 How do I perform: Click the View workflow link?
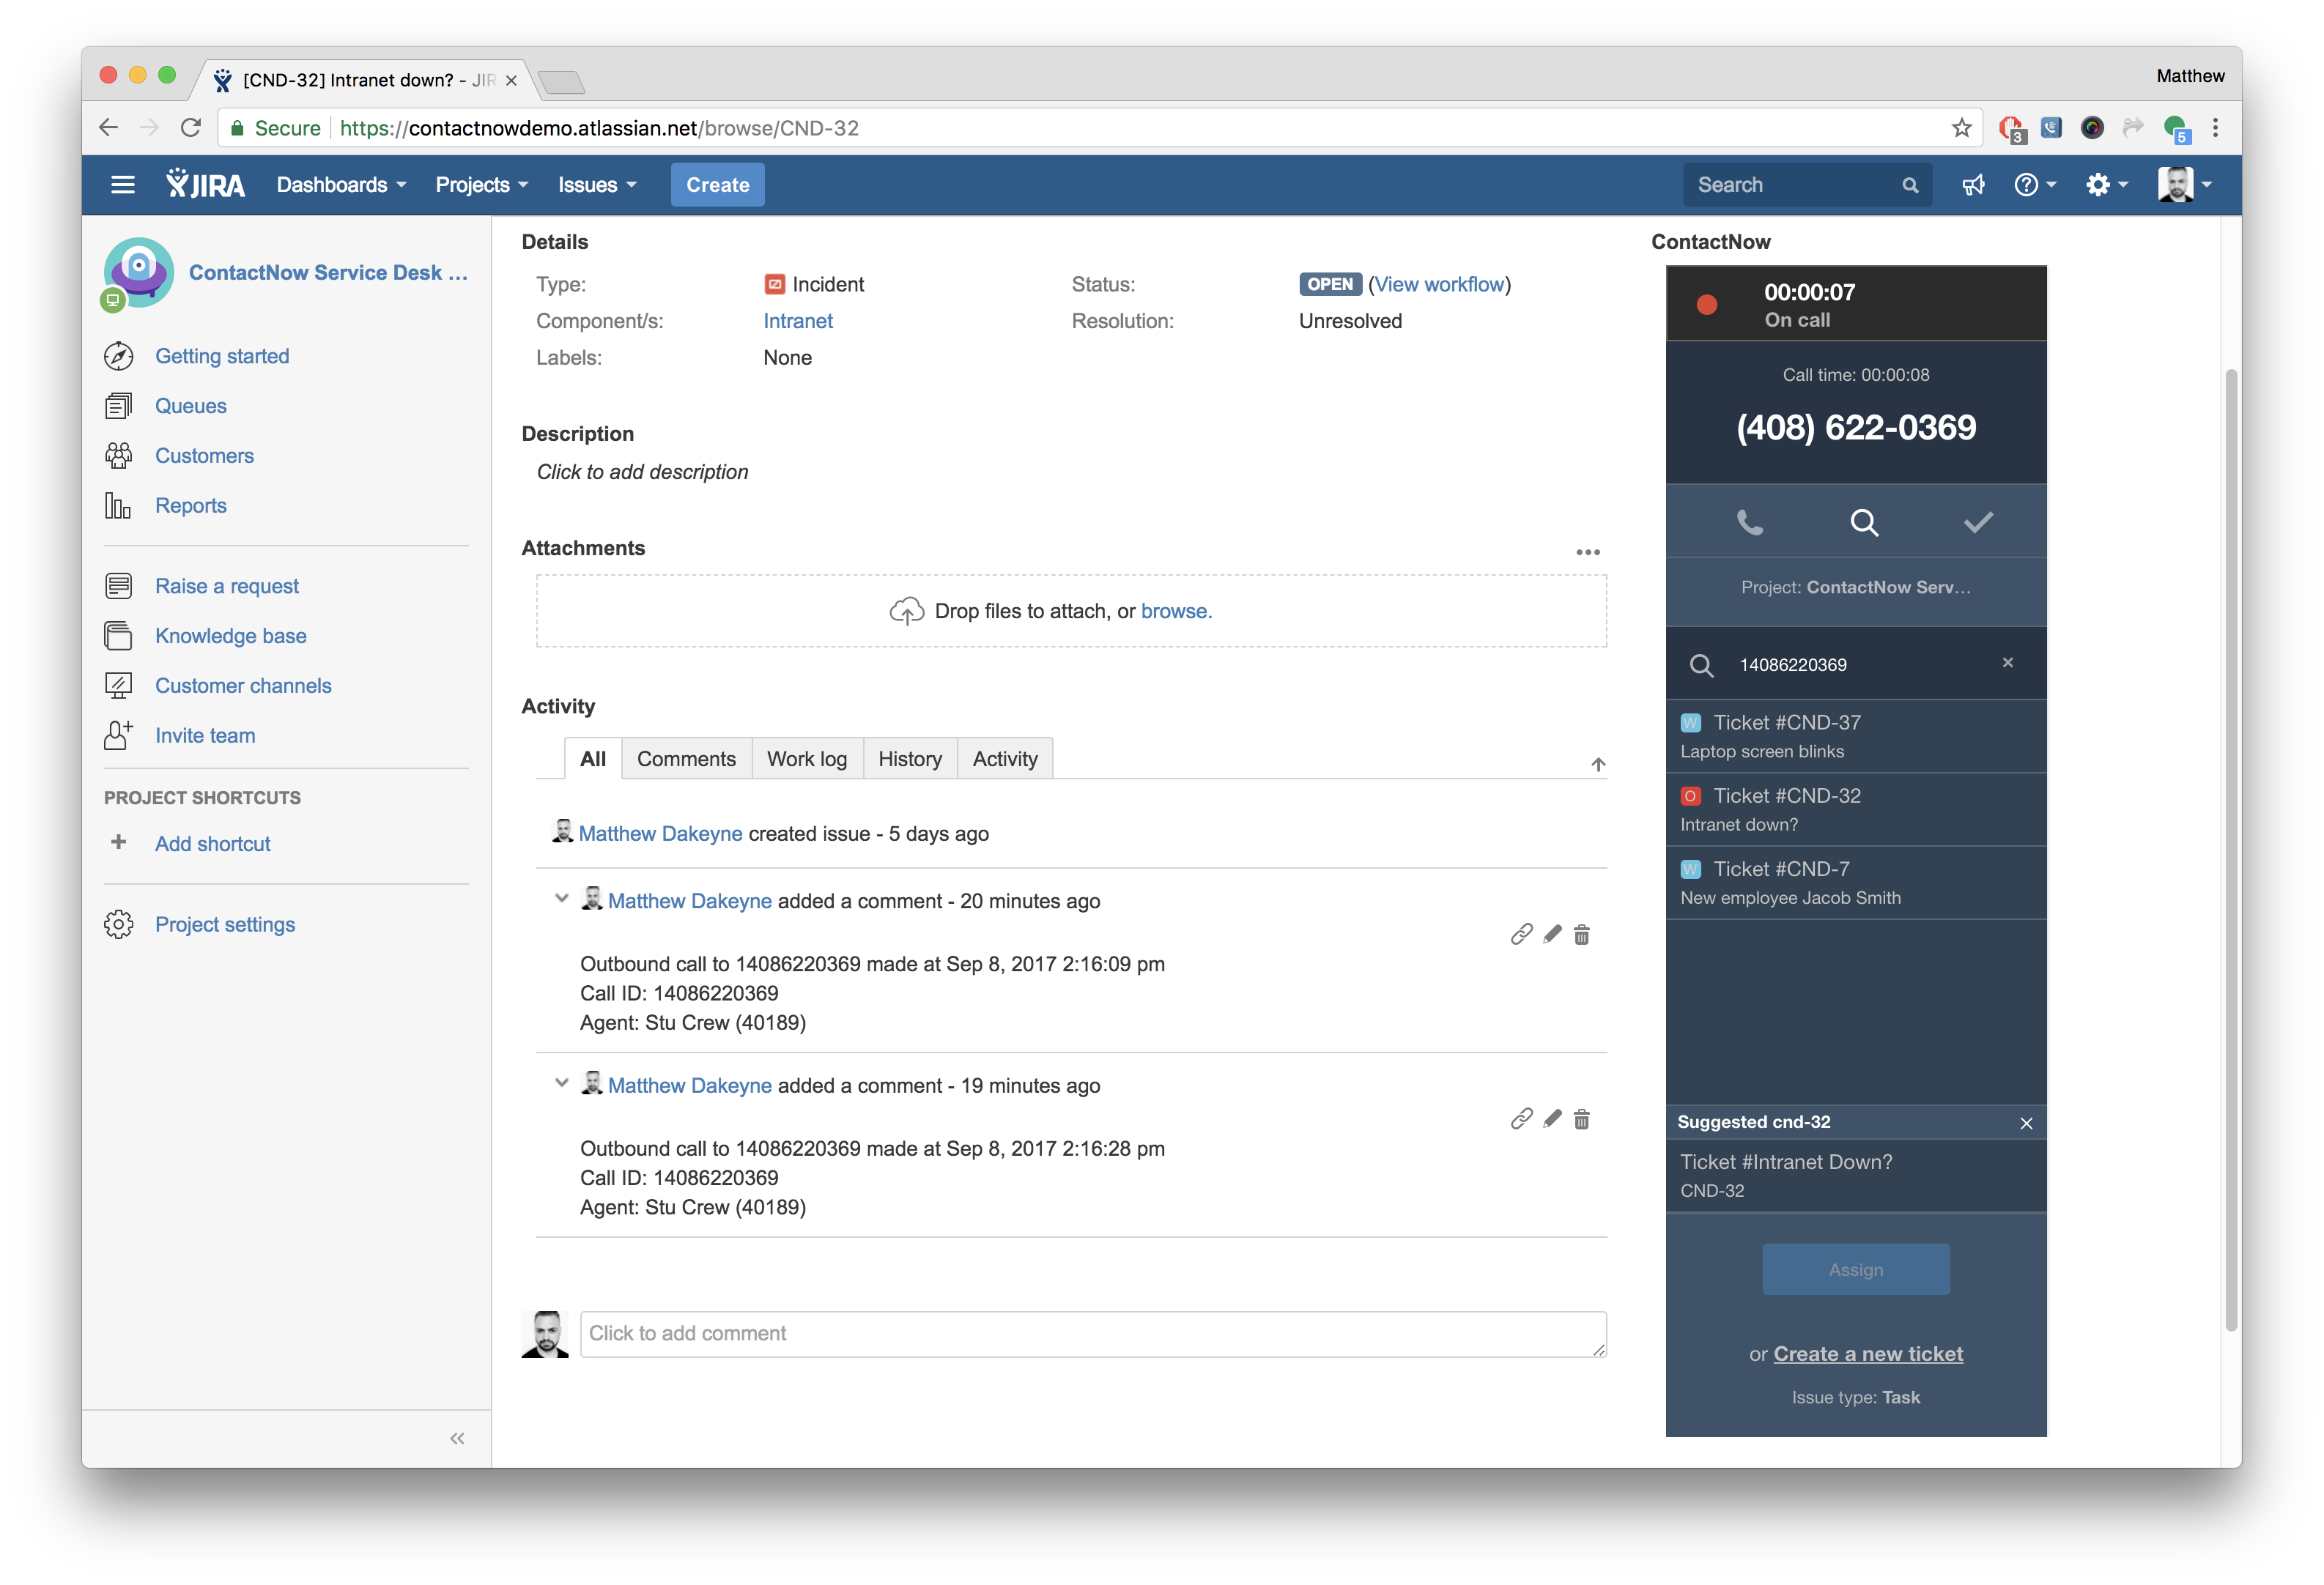(x=1440, y=284)
